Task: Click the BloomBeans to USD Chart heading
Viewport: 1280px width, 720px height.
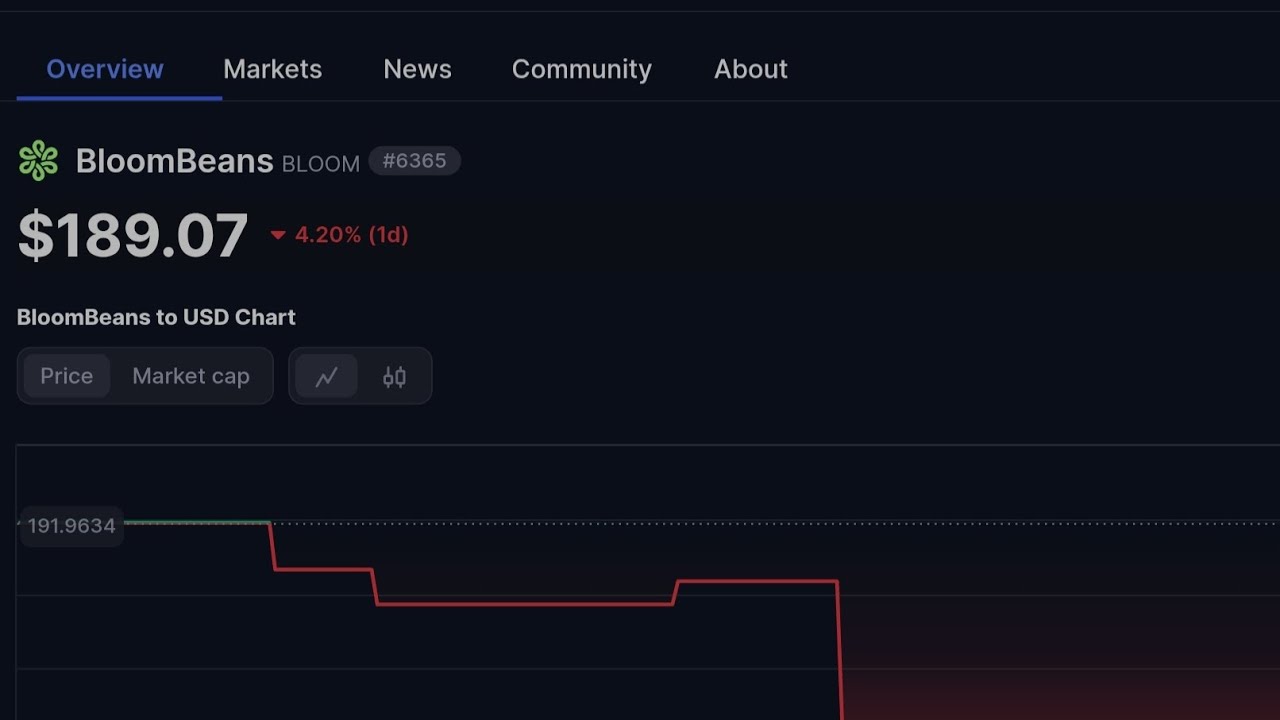Action: 156,317
